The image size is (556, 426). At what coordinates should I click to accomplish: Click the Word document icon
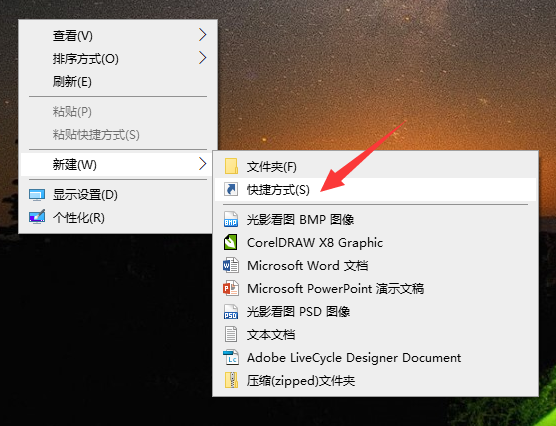[231, 266]
